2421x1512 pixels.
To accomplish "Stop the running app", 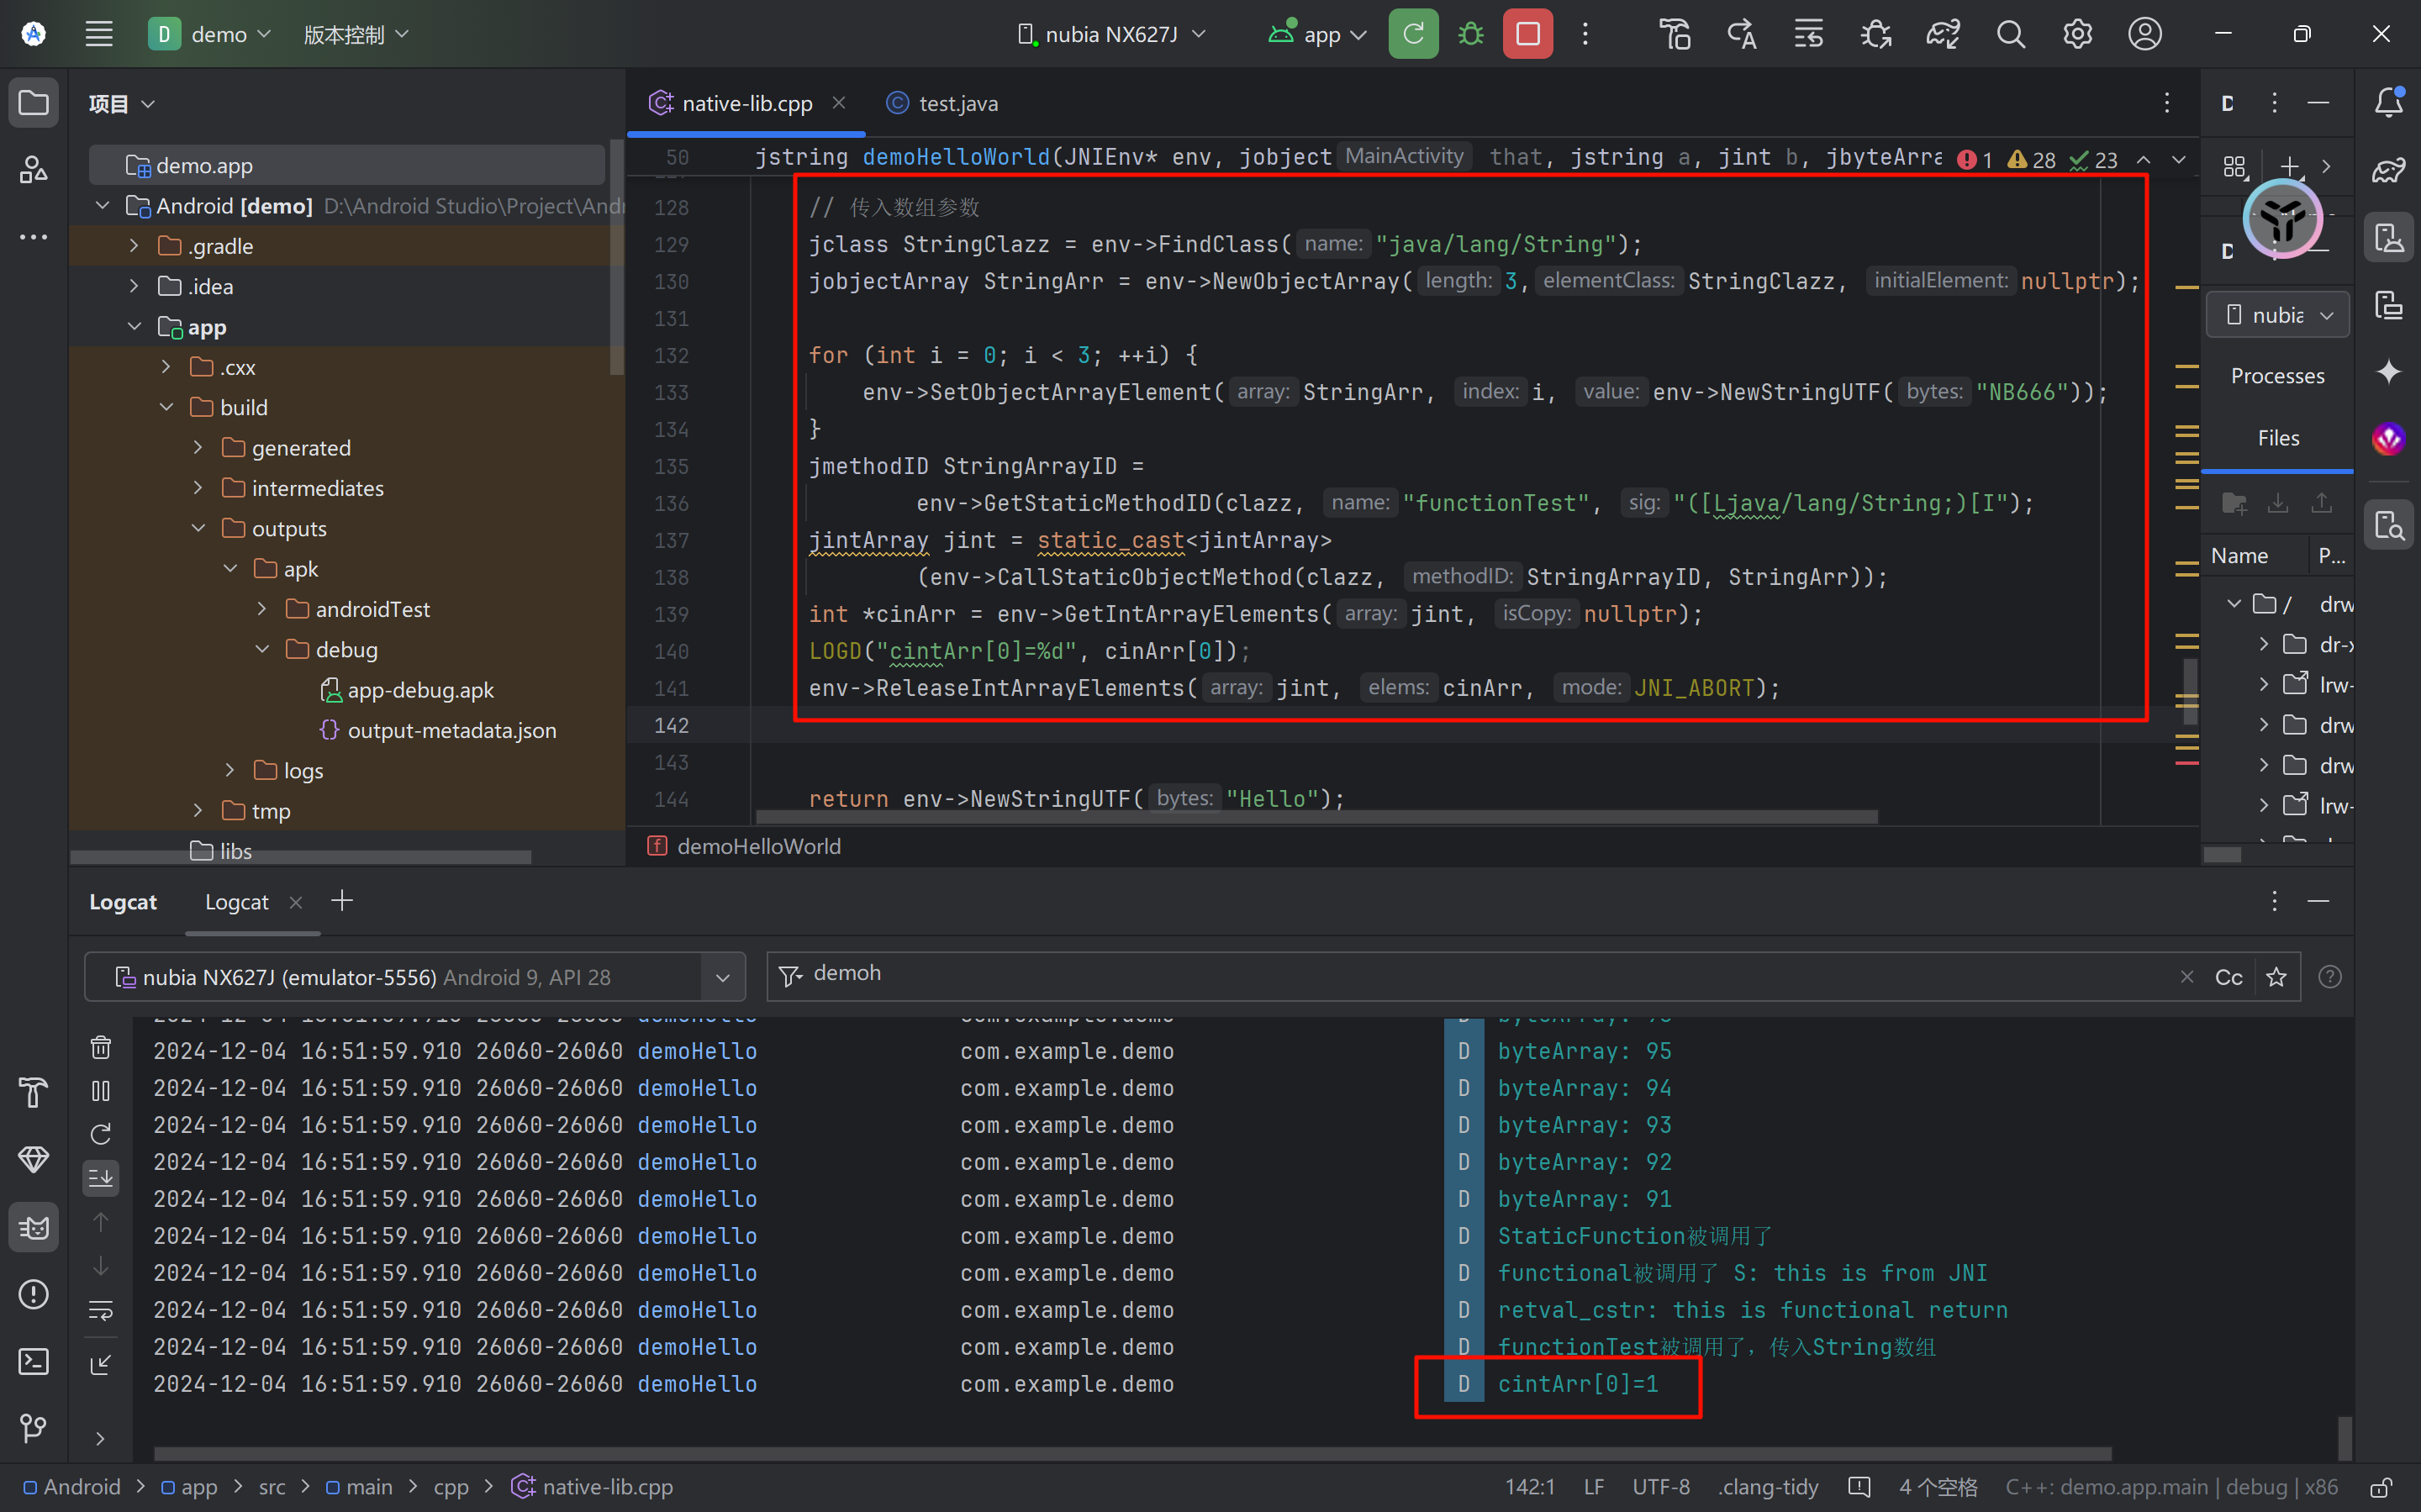I will 1527,34.
